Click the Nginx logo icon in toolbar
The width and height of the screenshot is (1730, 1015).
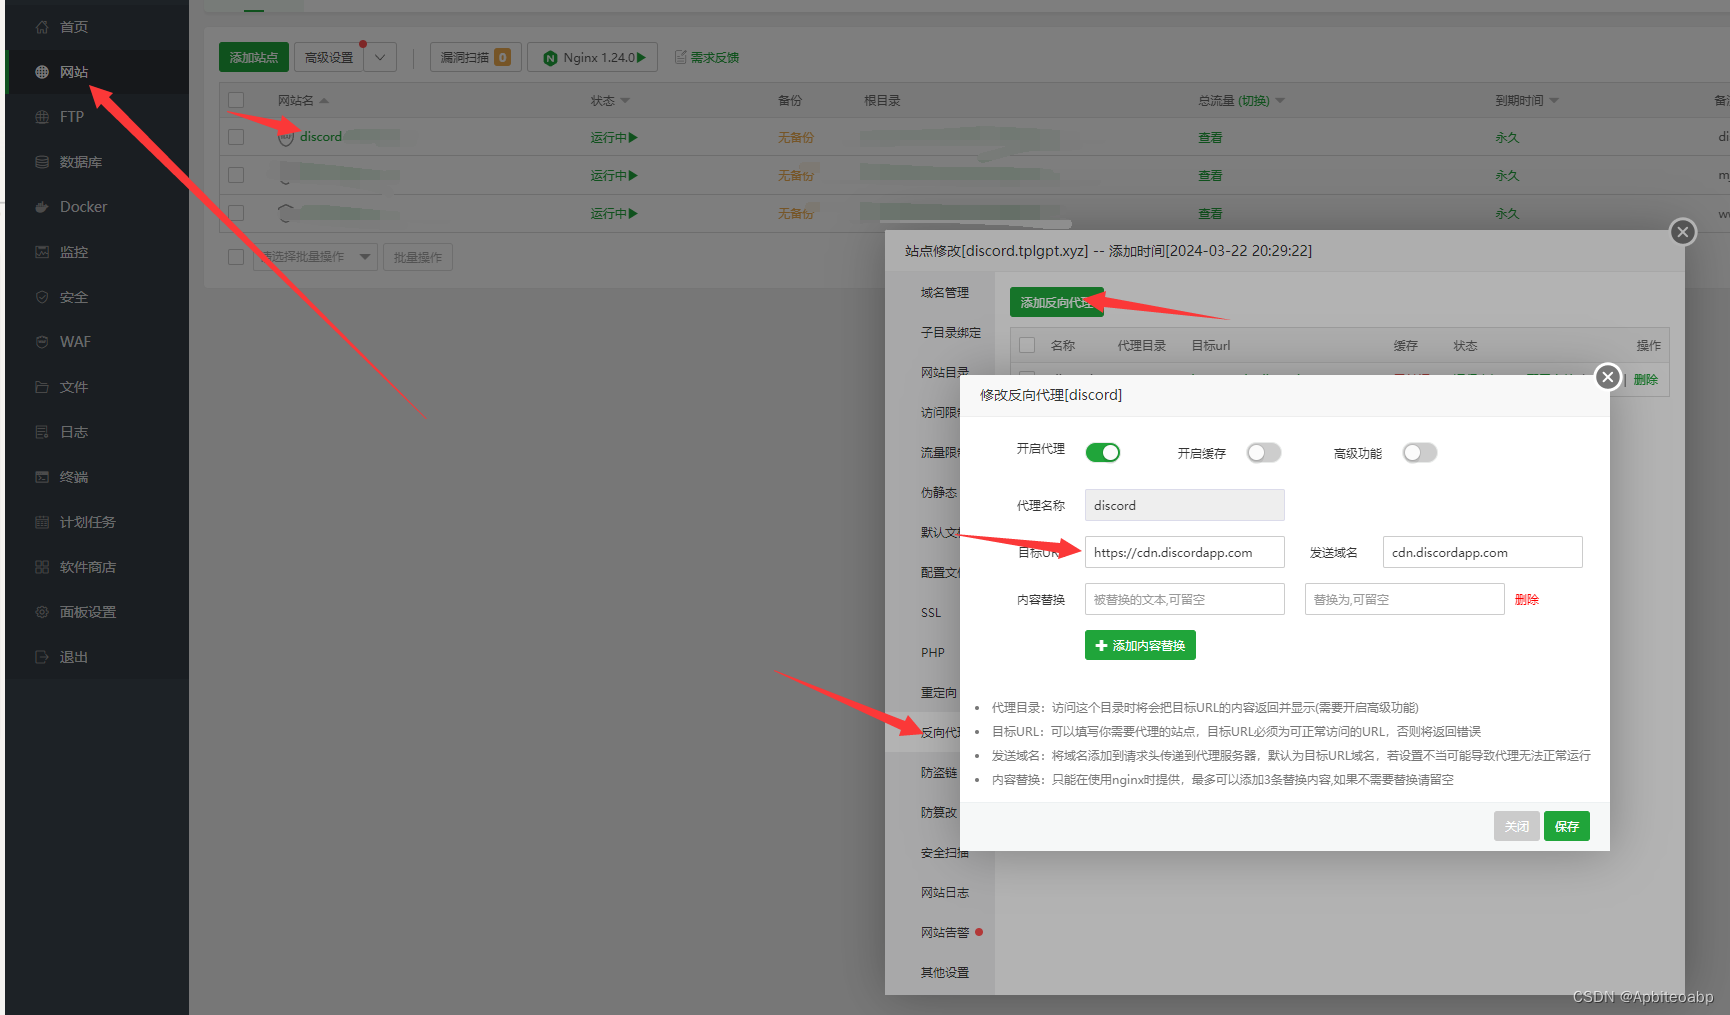click(550, 58)
